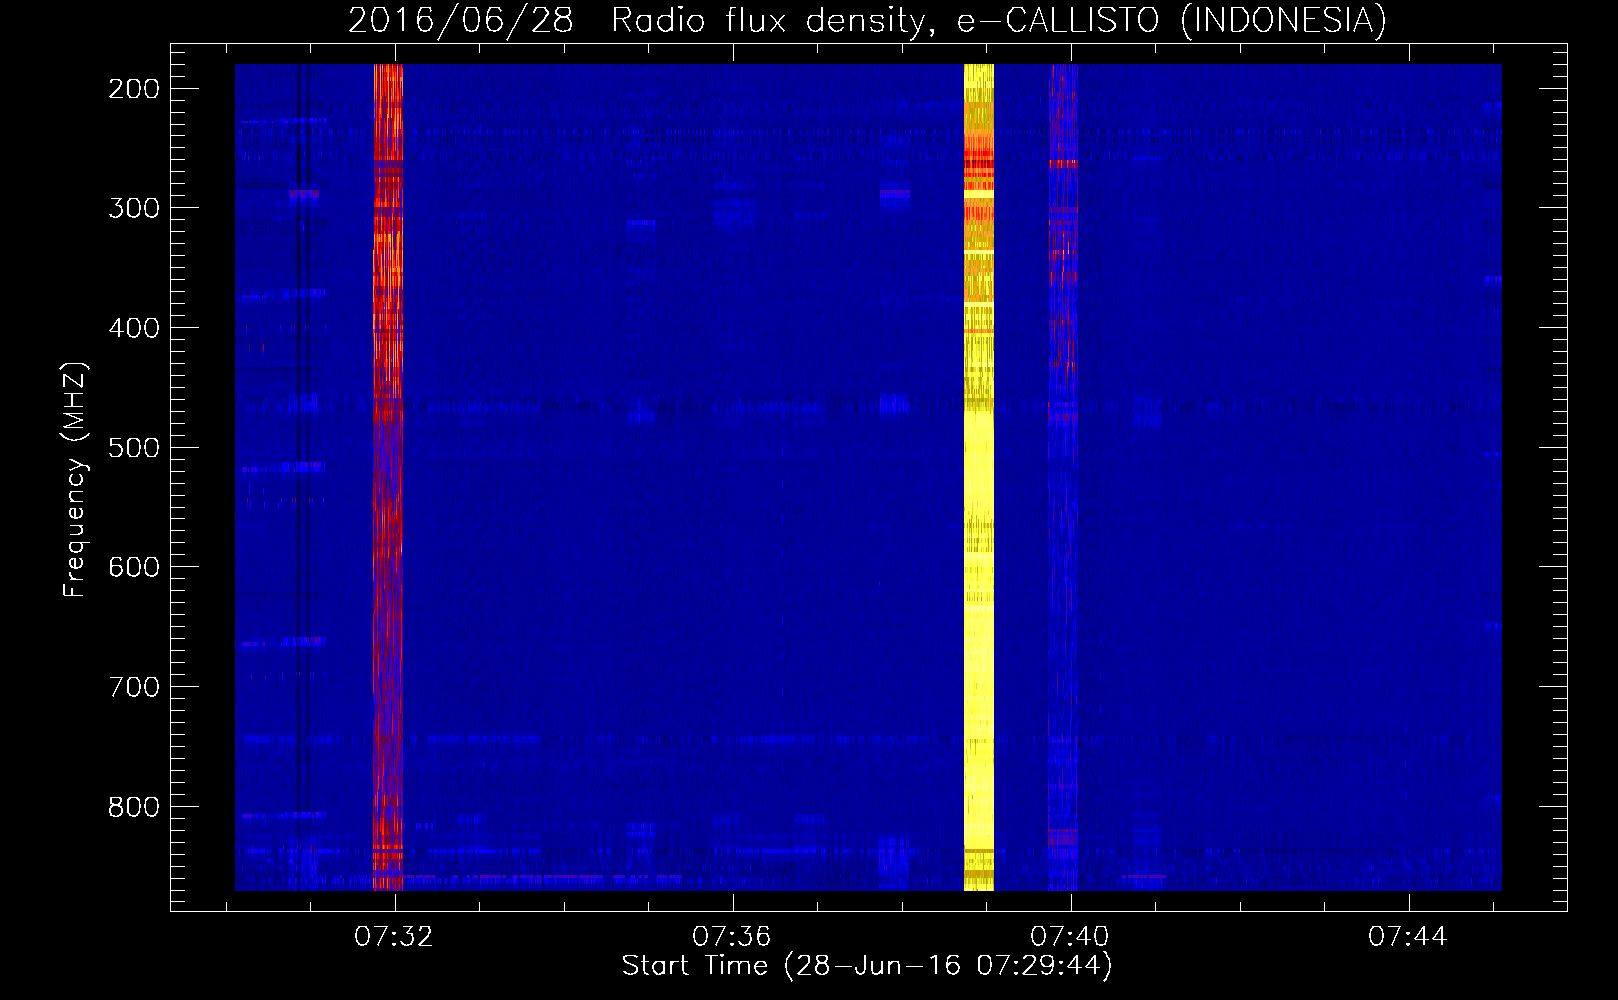Click the 'Start Time (28-Jun-16 07:29:44)' label
1618x1000 pixels.
click(867, 966)
